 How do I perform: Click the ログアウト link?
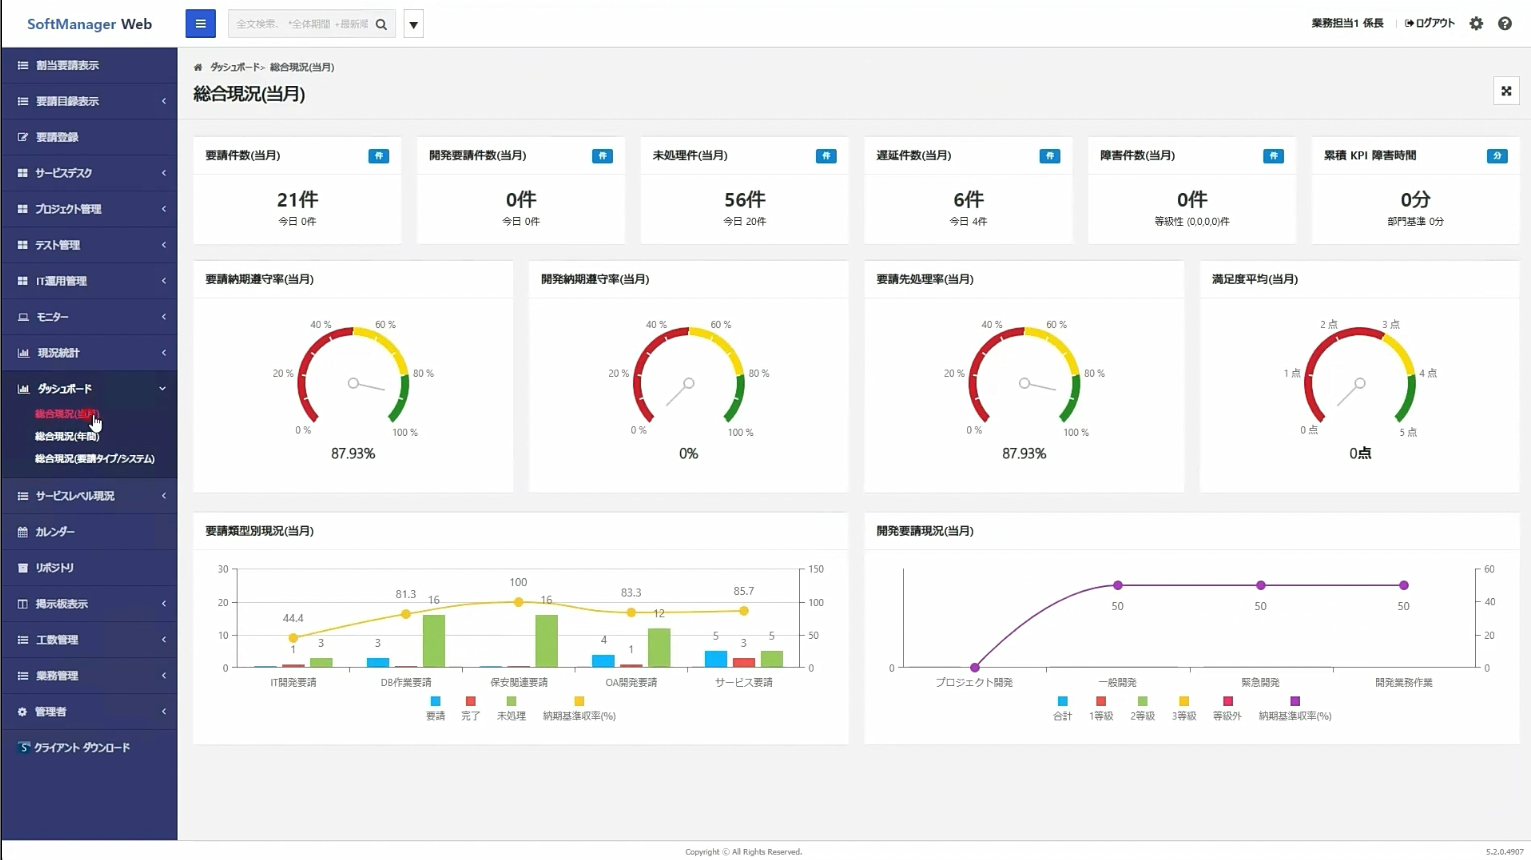[x=1429, y=23]
